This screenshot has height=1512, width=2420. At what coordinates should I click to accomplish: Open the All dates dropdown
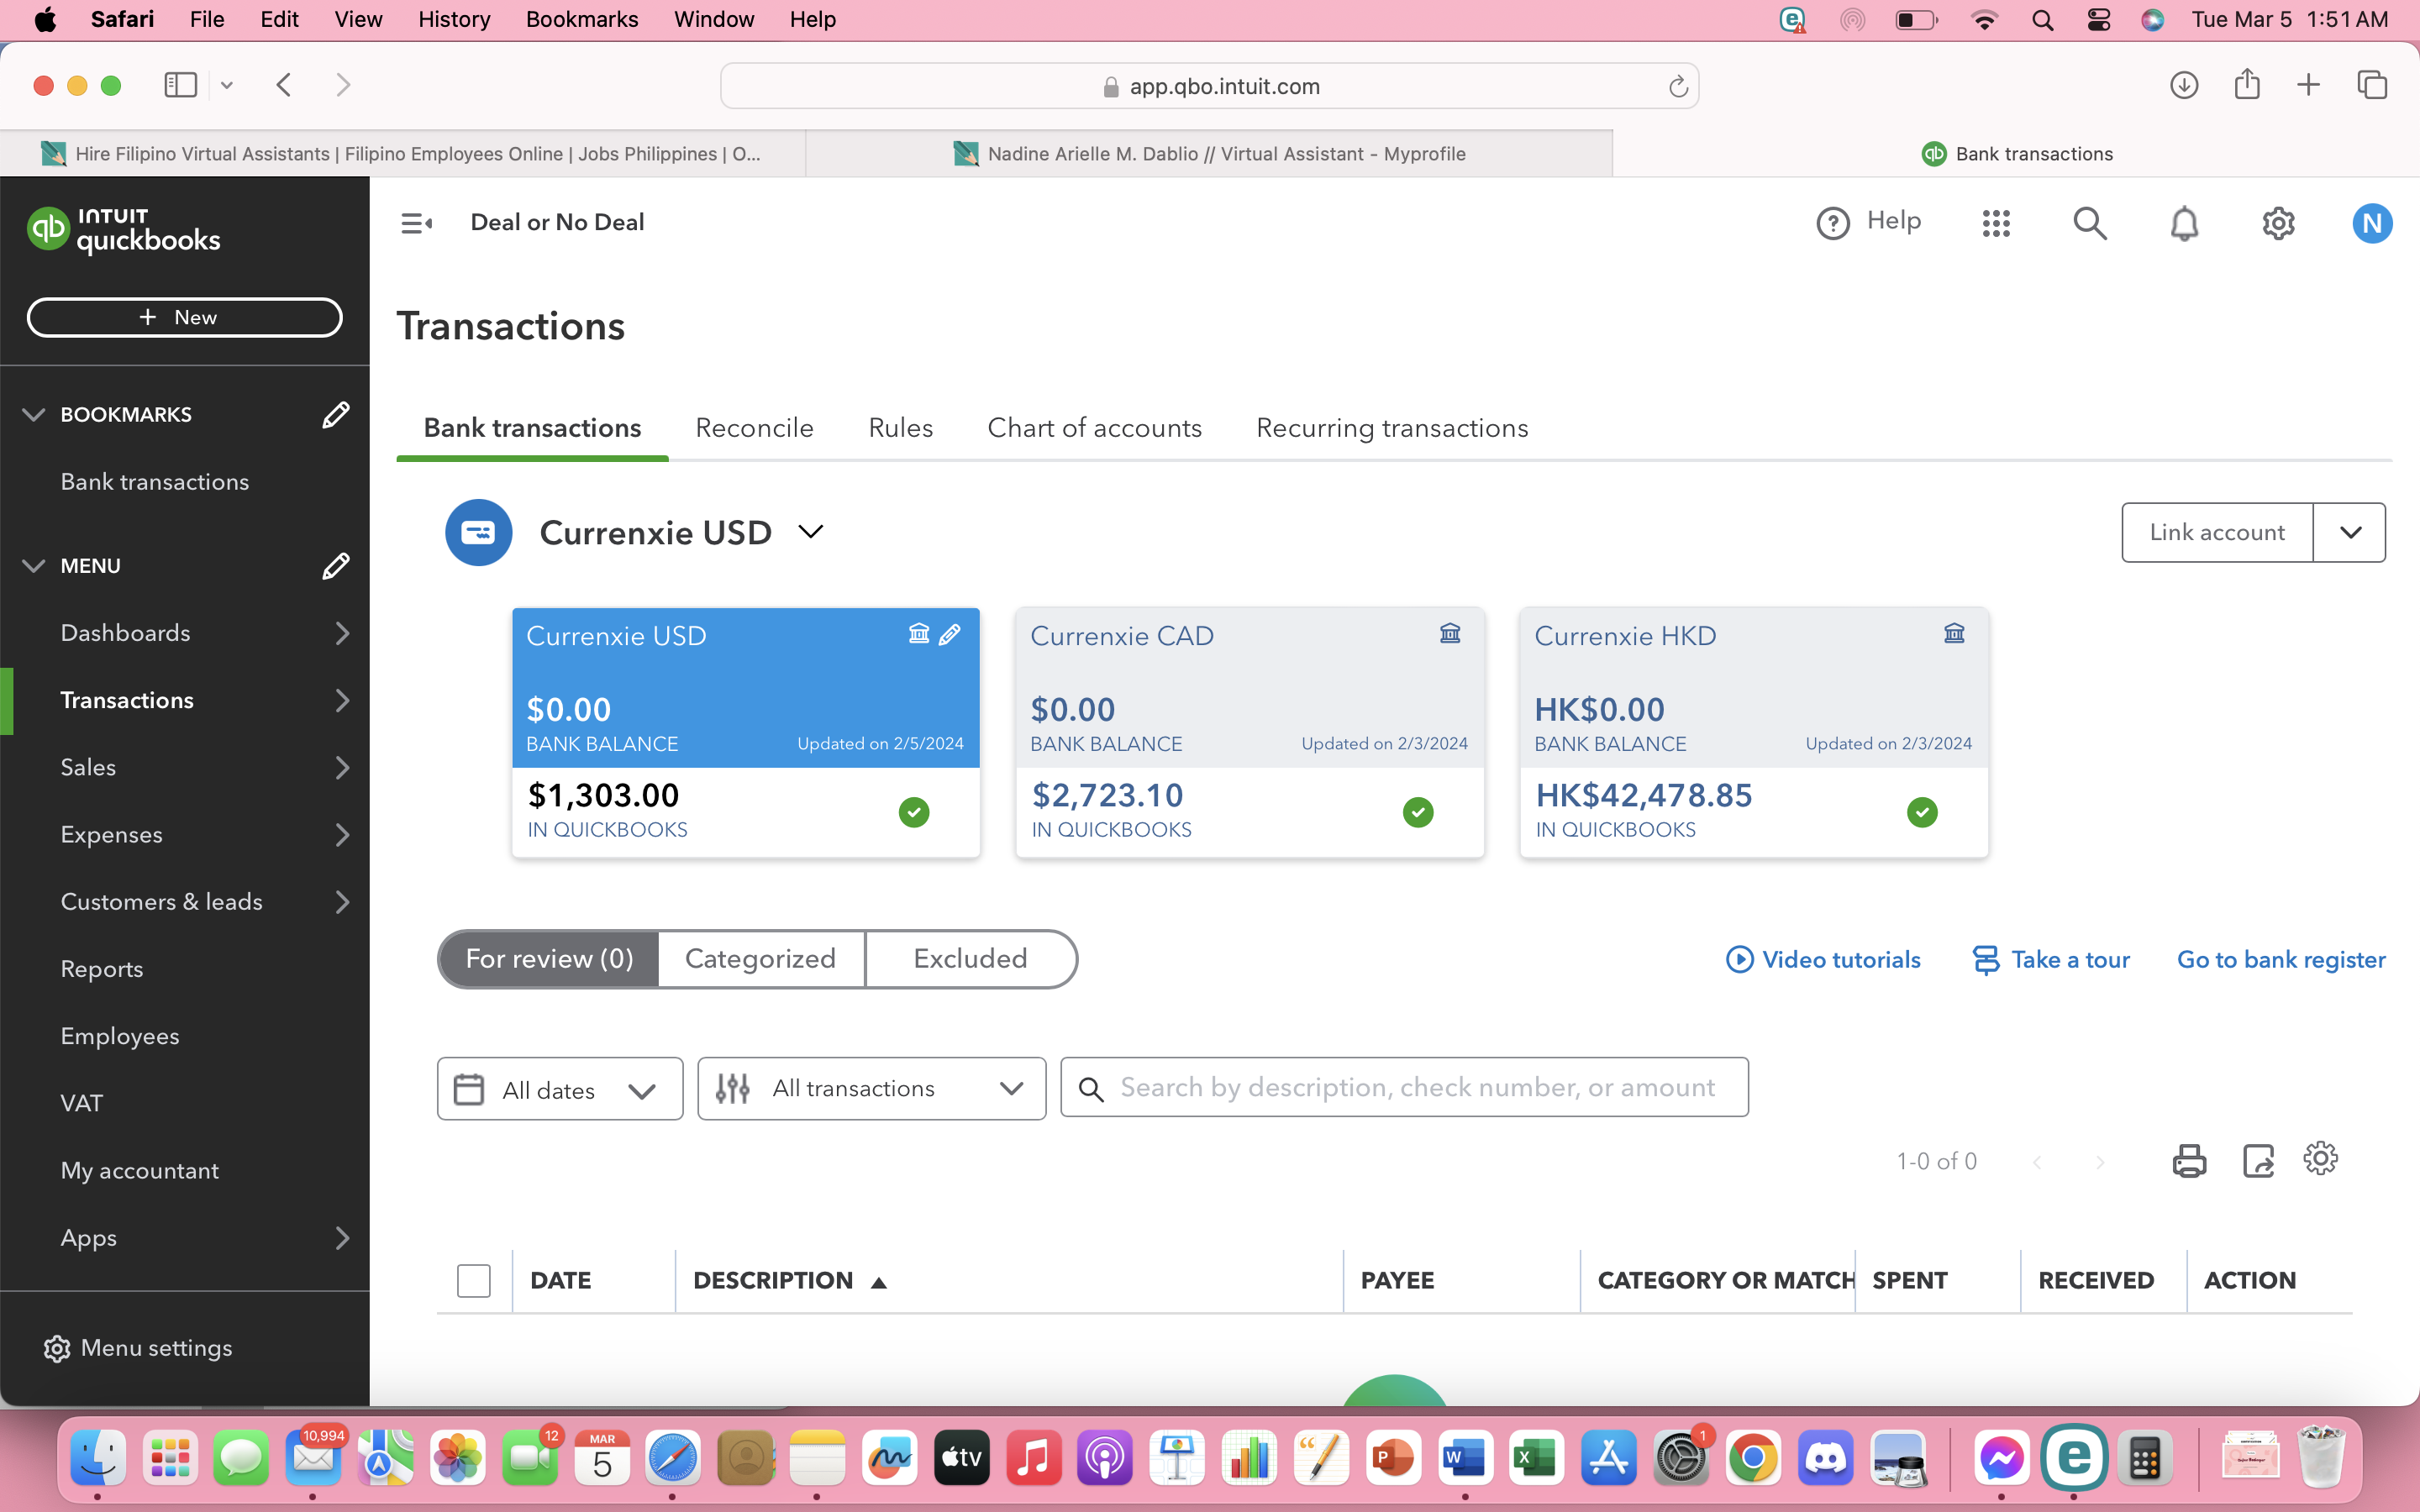click(559, 1089)
